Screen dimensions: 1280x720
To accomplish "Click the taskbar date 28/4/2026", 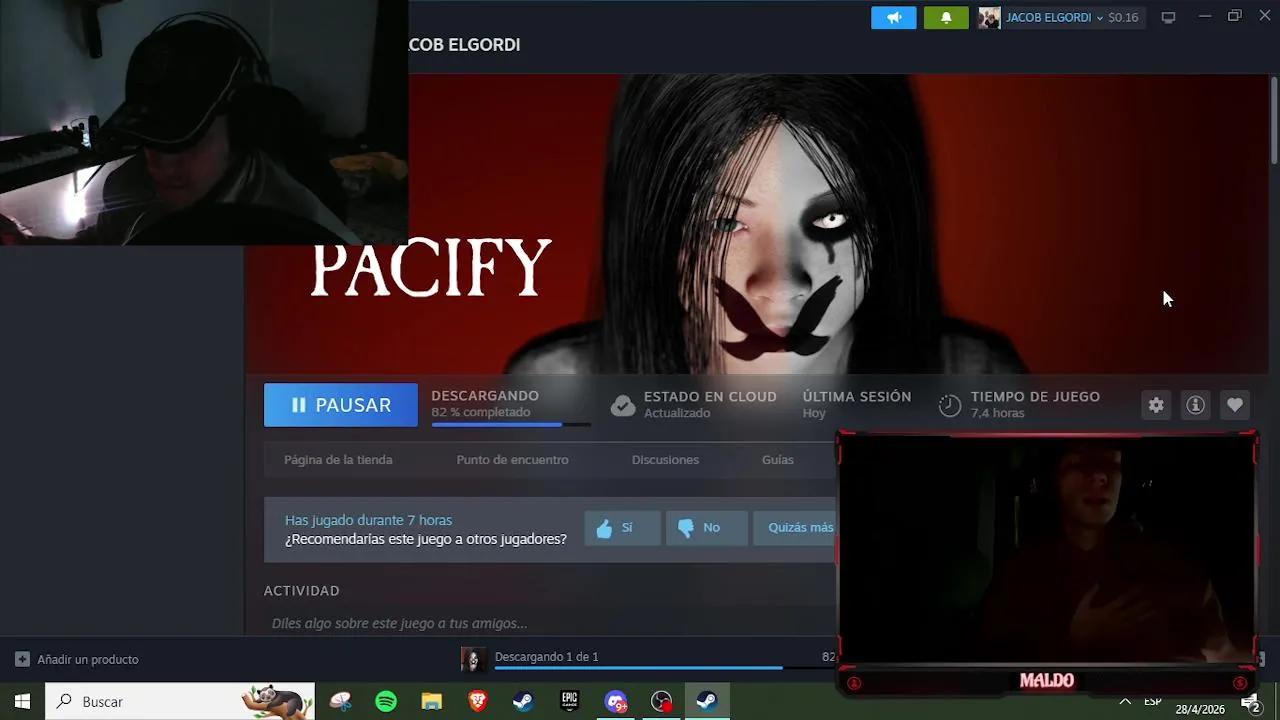I will click(1199, 710).
